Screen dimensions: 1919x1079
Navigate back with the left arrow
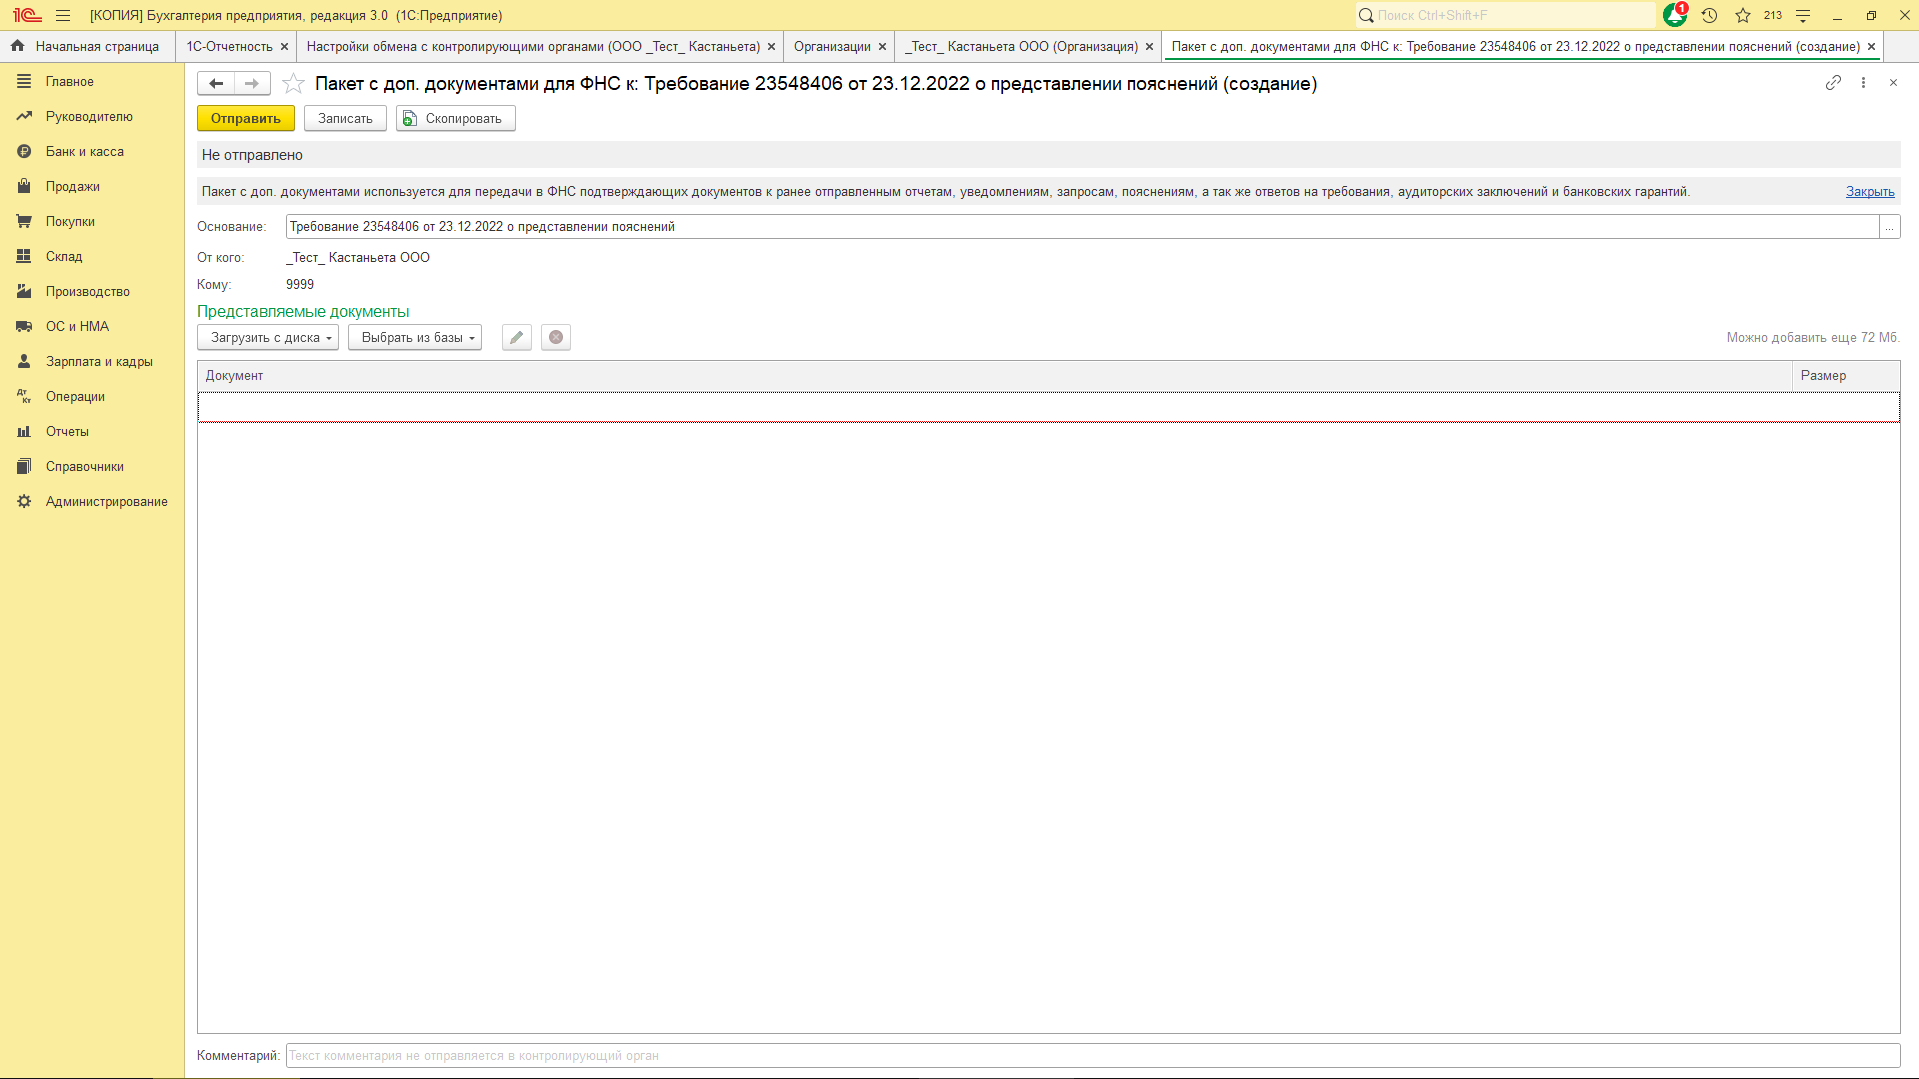216,84
